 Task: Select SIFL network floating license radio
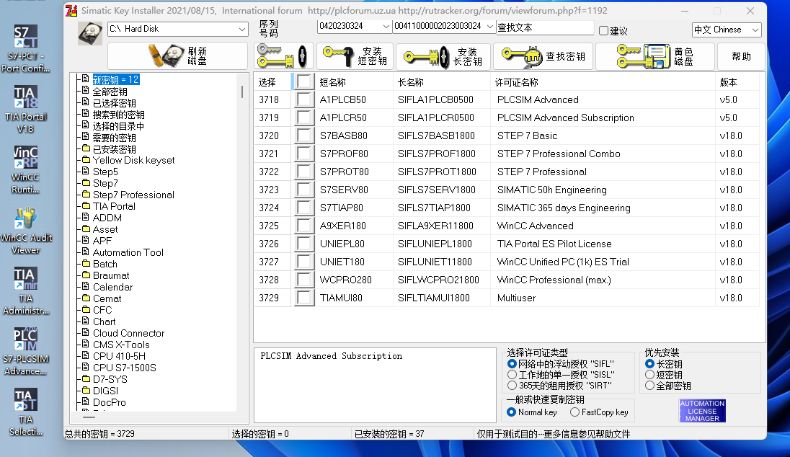click(512, 364)
